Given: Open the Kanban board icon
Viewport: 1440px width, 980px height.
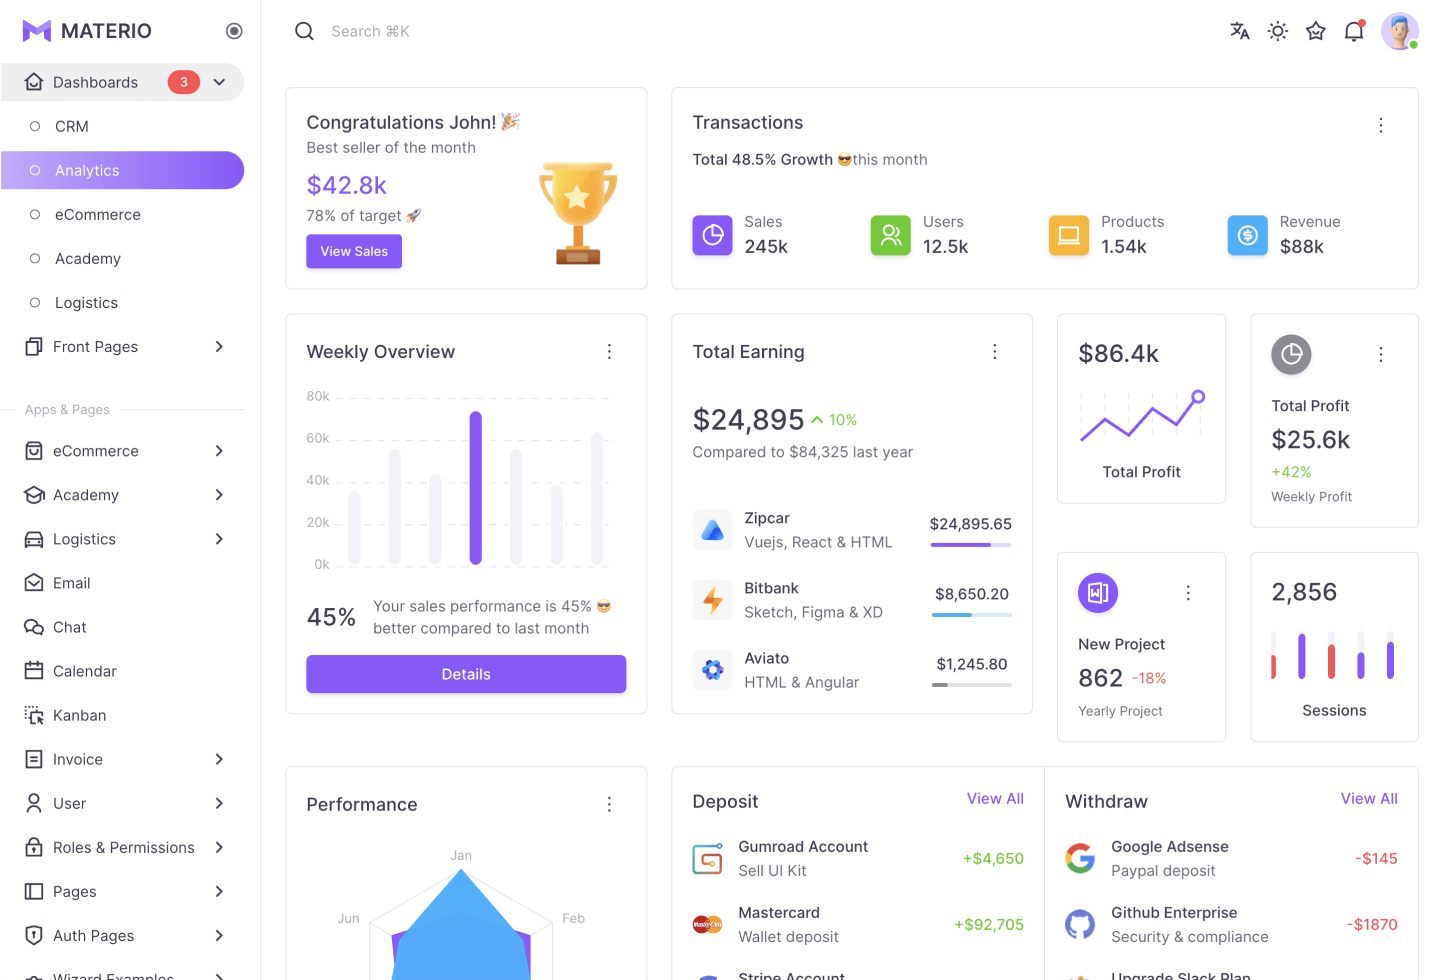Looking at the screenshot, I should coord(34,715).
